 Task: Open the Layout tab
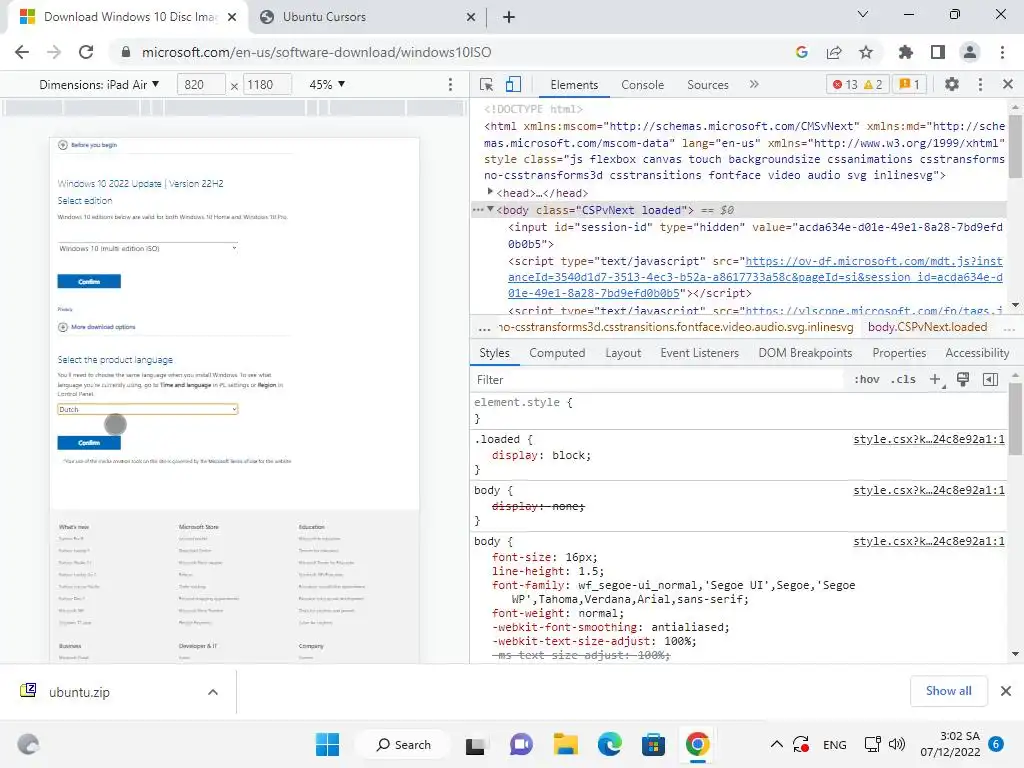pyautogui.click(x=623, y=353)
